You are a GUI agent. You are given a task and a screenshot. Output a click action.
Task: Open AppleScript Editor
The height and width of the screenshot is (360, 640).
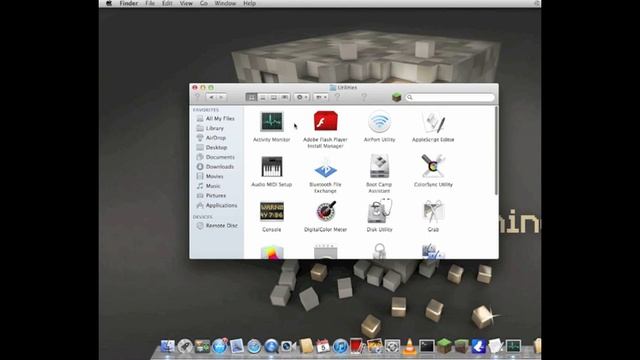coord(433,122)
